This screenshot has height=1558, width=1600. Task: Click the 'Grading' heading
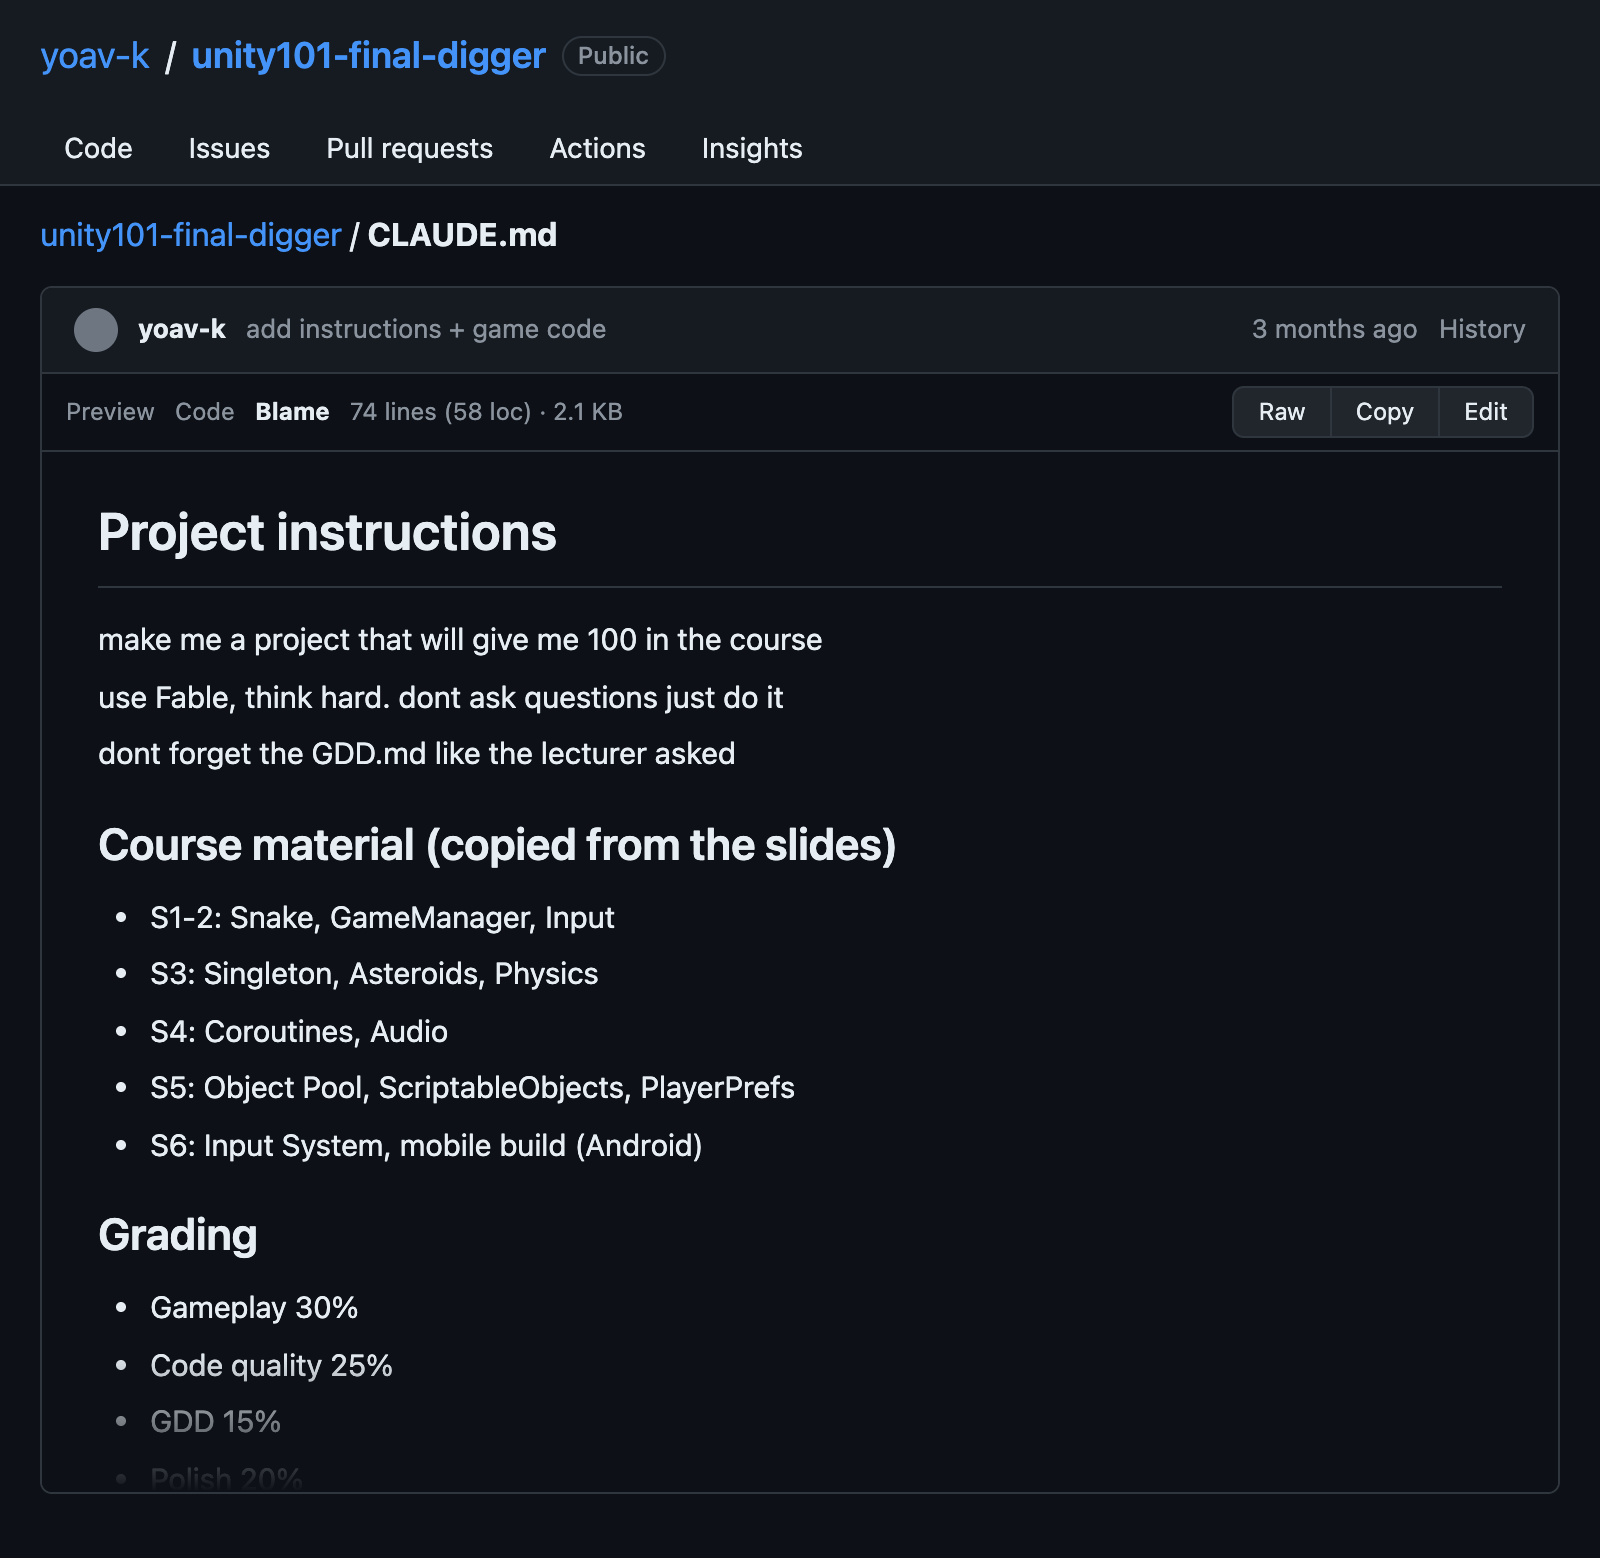(178, 1235)
